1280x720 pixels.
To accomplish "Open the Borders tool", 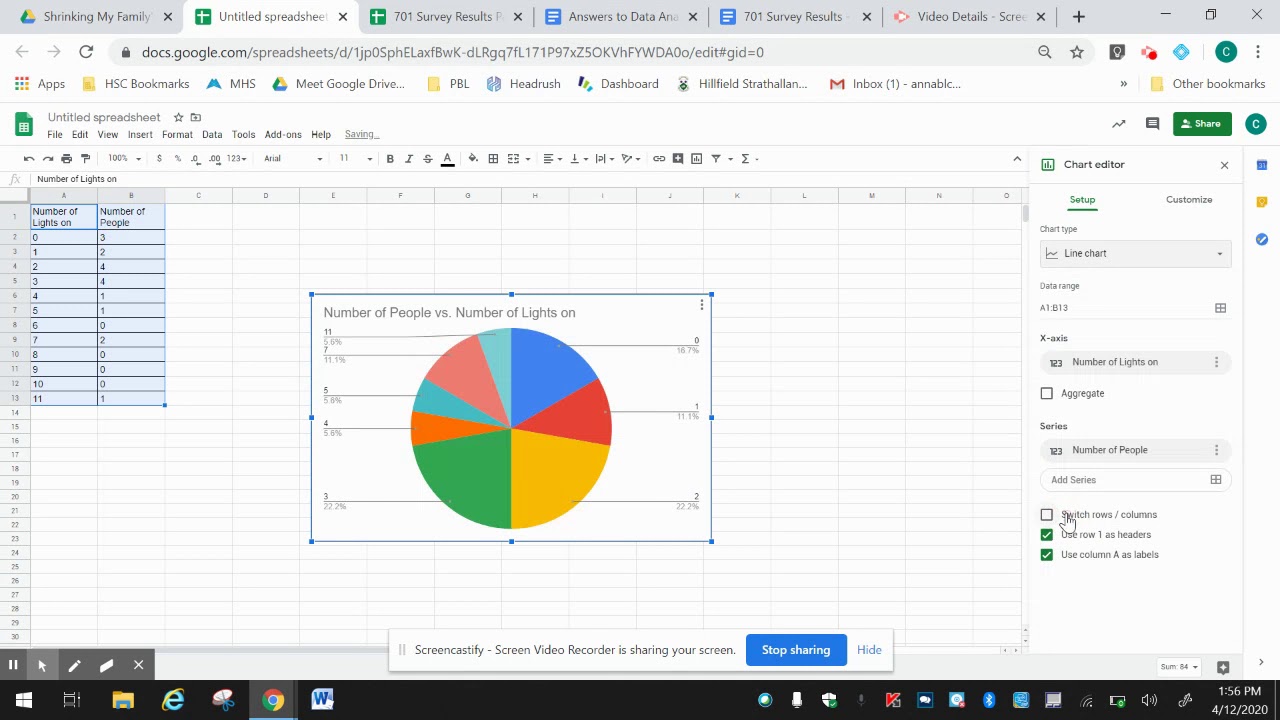I will [x=493, y=158].
